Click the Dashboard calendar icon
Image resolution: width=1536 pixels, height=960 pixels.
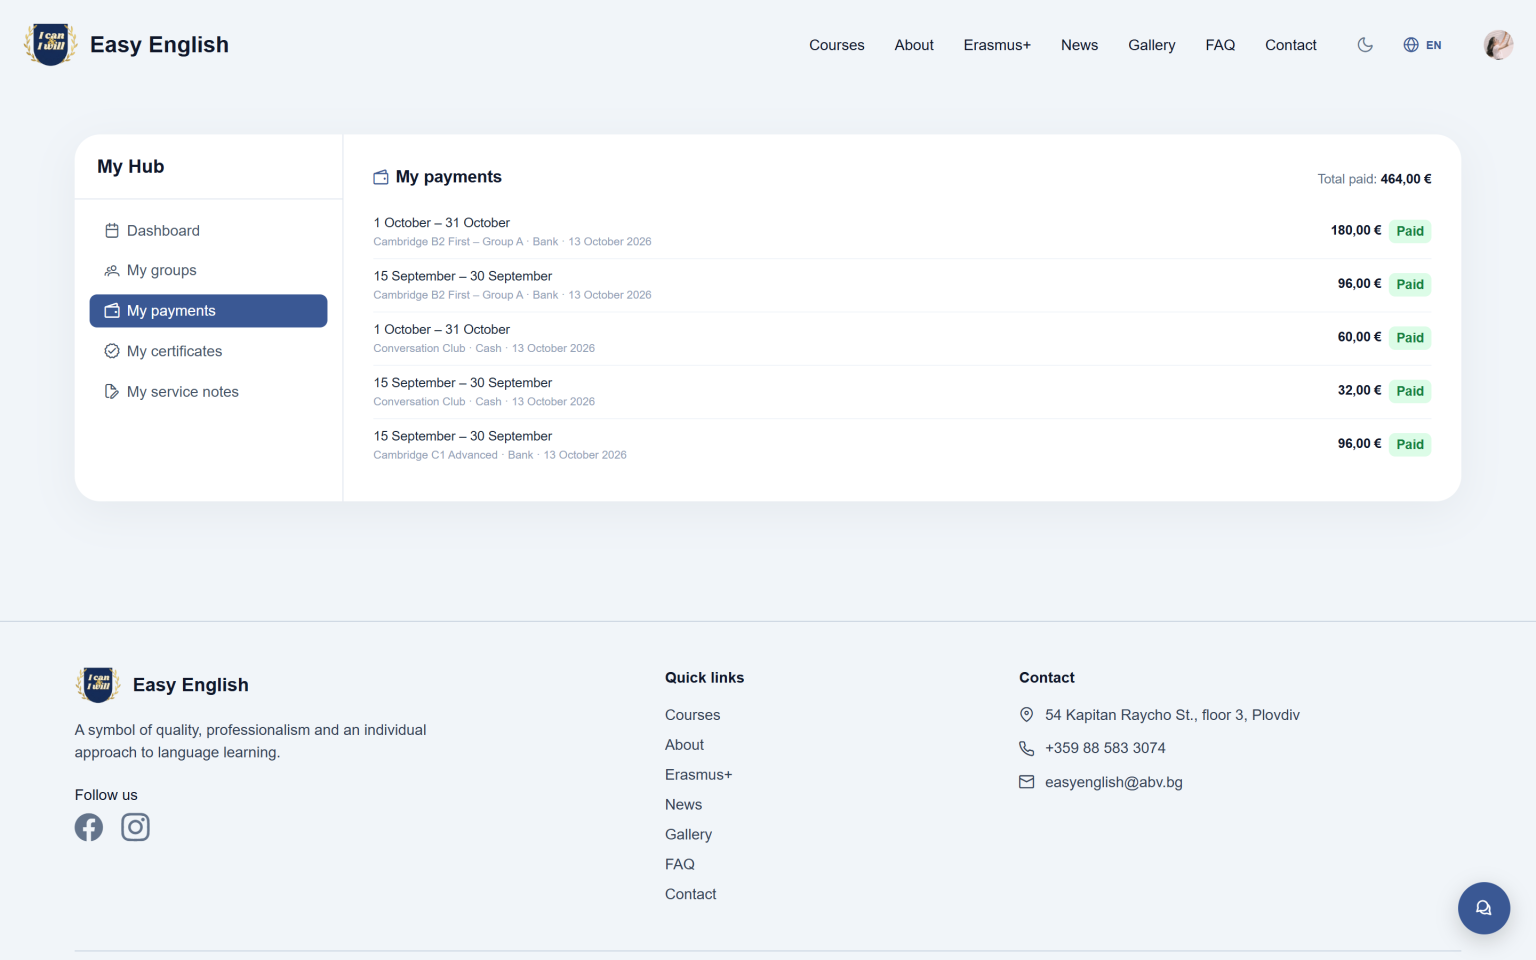pos(112,230)
